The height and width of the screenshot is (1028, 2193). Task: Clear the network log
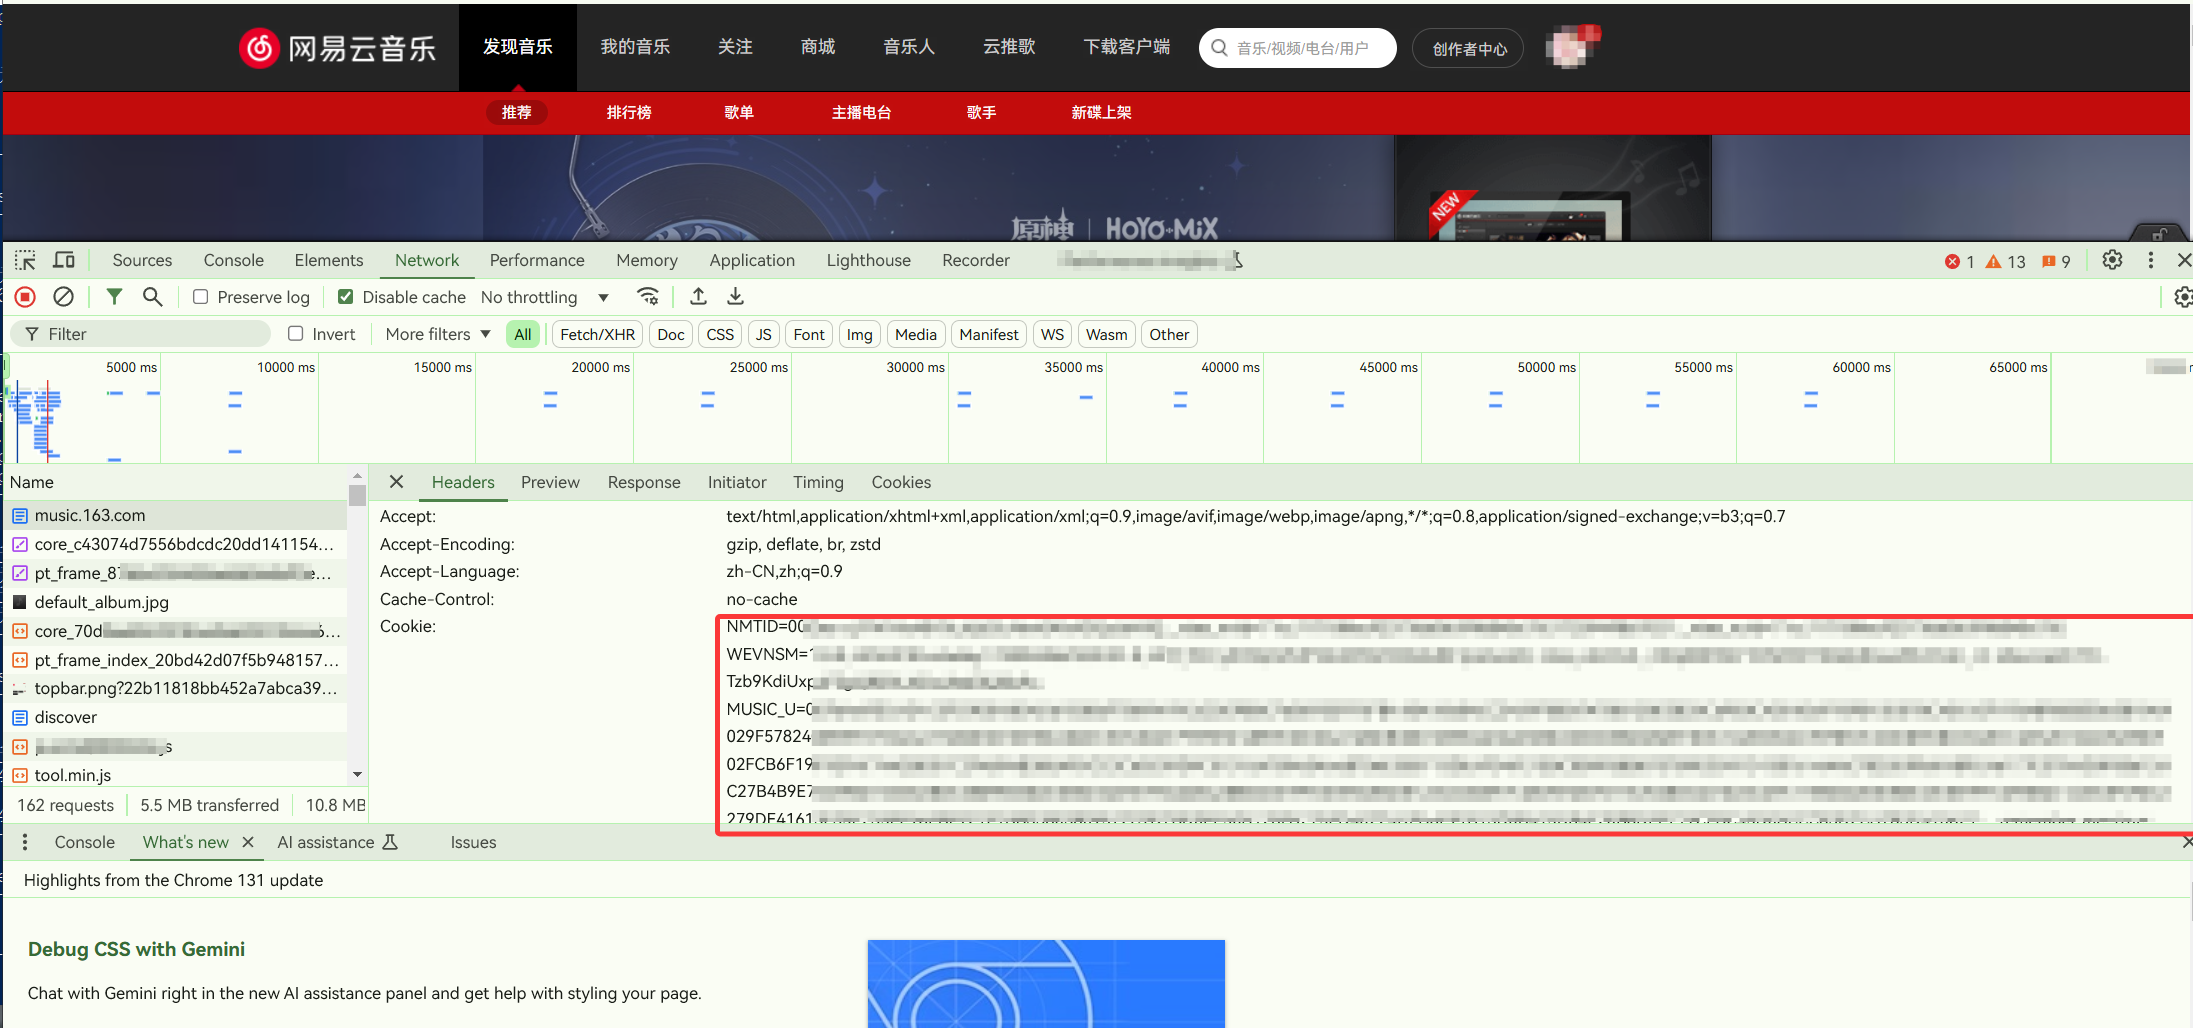pyautogui.click(x=63, y=297)
